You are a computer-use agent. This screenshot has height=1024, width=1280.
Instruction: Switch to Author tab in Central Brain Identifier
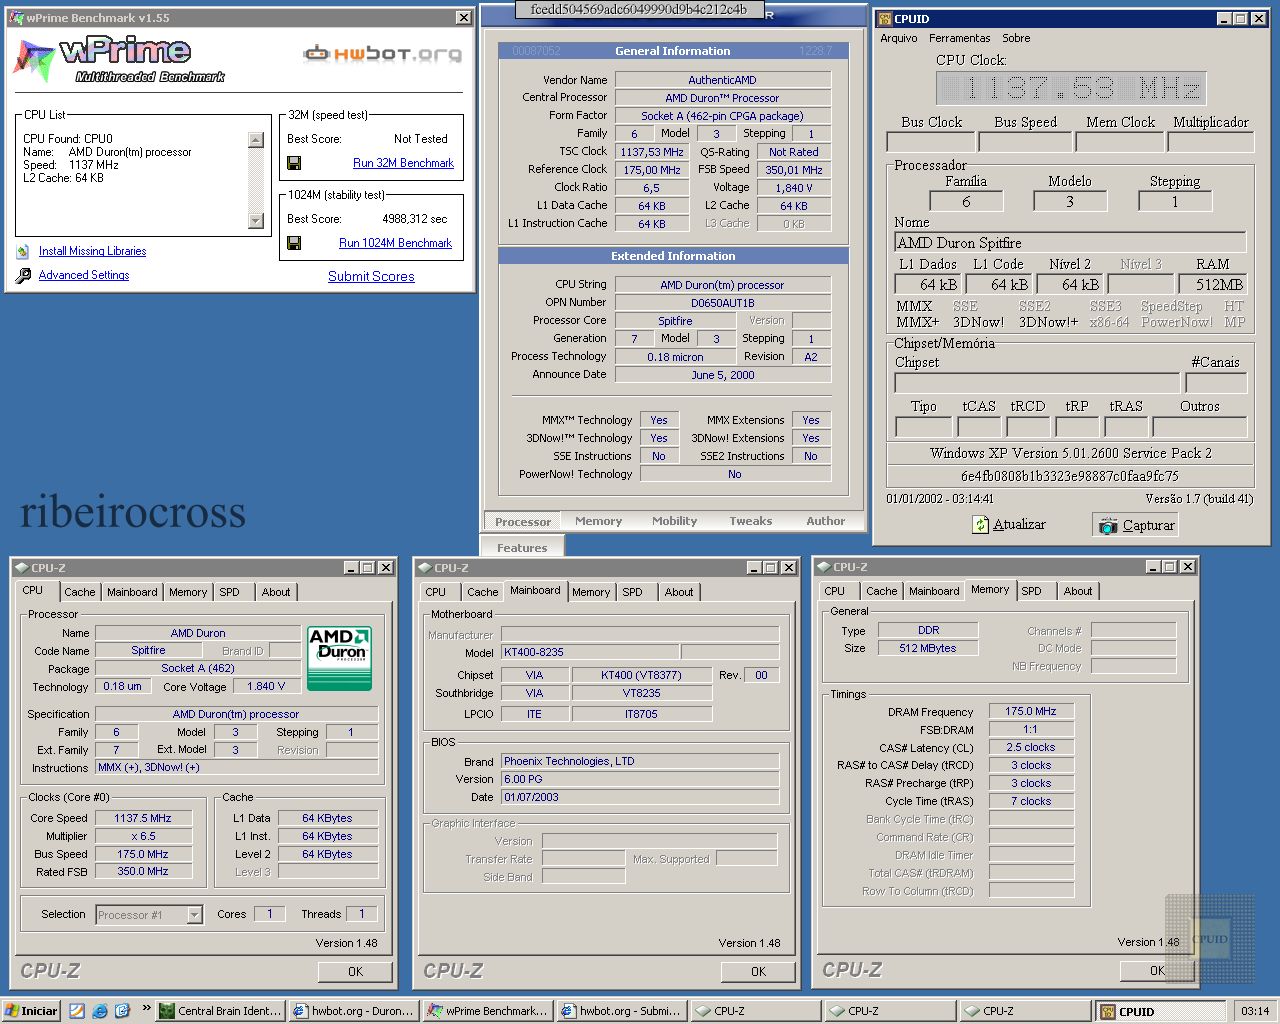point(826,521)
